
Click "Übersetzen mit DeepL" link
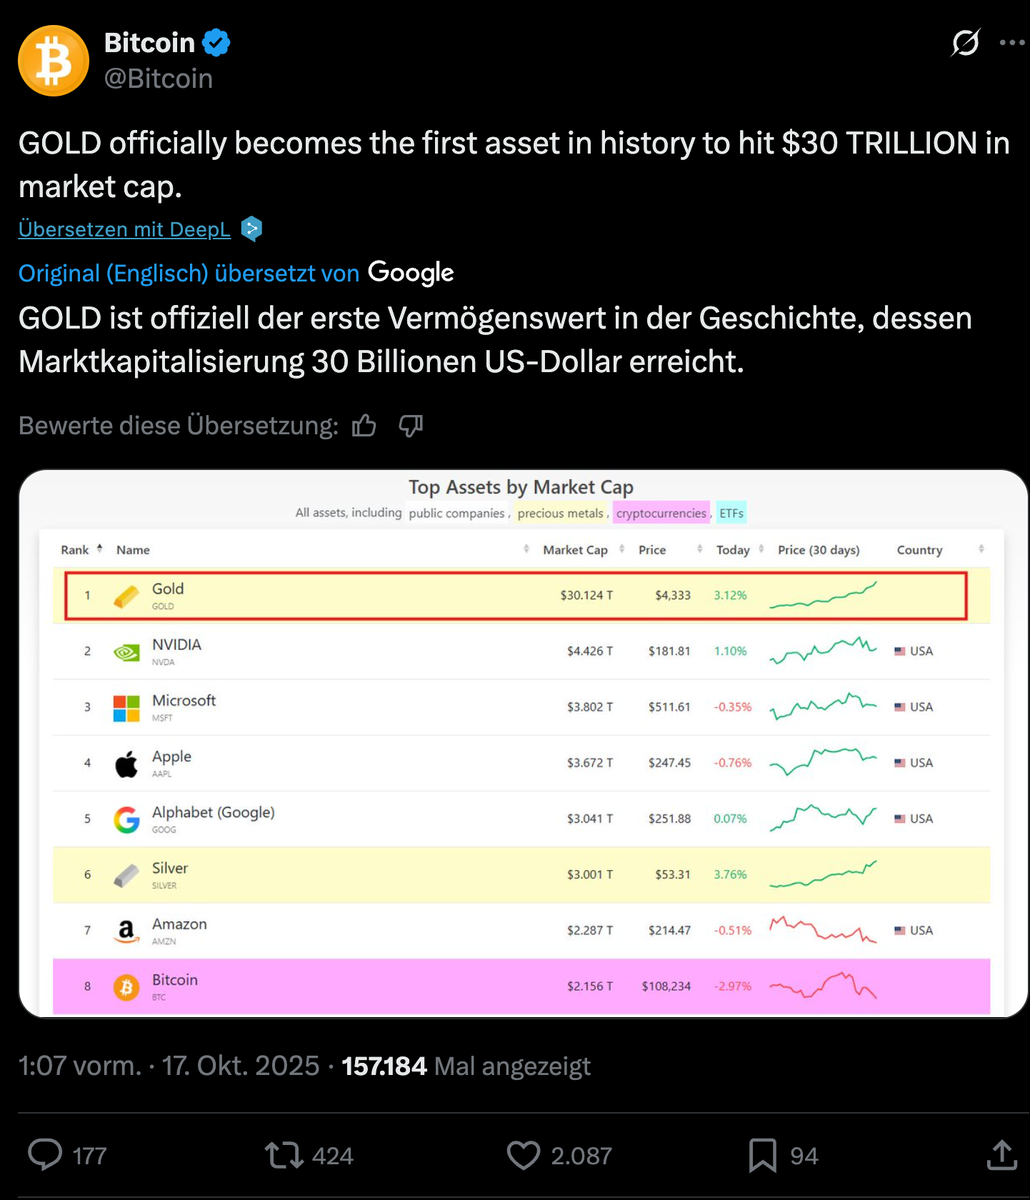(124, 229)
